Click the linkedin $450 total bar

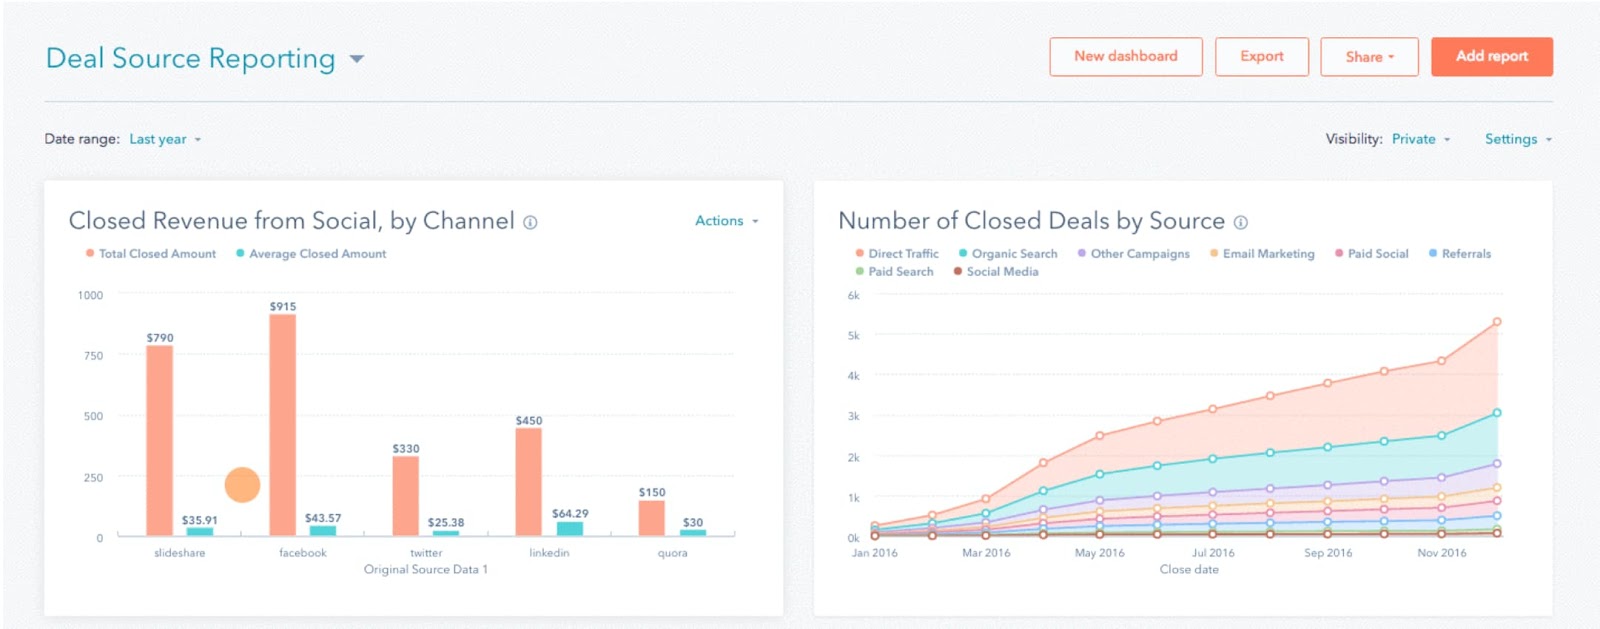(x=529, y=482)
